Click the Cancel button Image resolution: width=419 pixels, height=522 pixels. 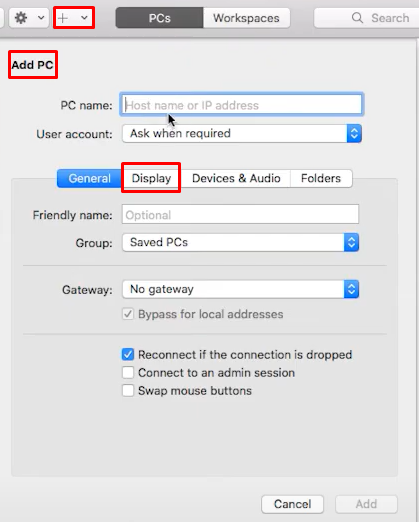(292, 504)
